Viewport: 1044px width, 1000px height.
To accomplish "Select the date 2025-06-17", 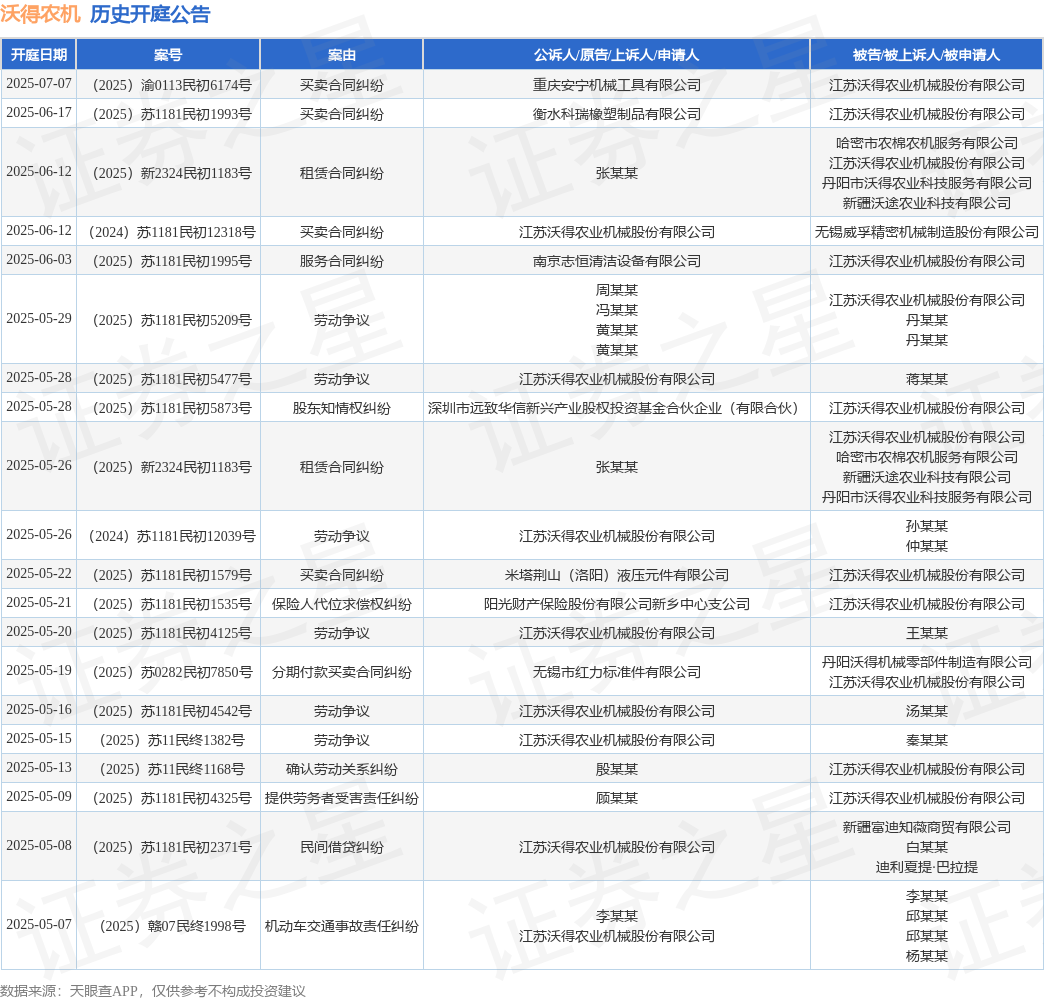I will 39,113.
